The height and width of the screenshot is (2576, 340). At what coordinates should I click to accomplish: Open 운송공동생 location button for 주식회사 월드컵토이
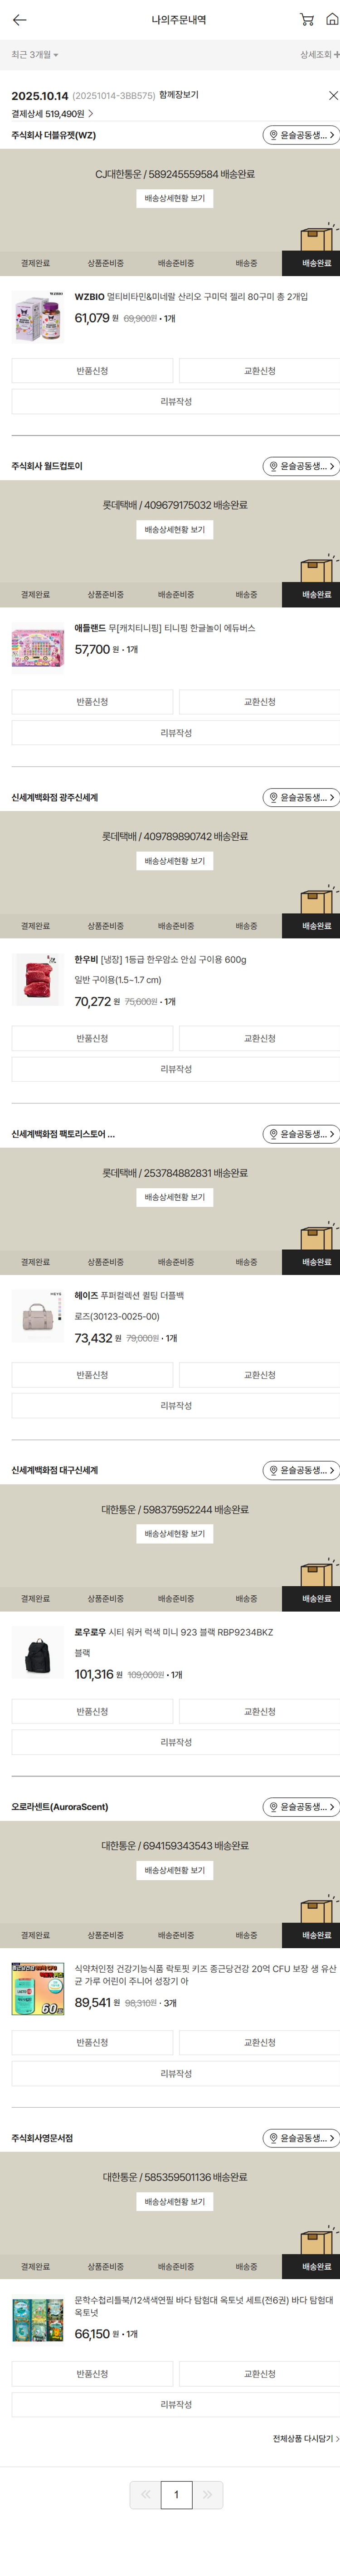(301, 466)
